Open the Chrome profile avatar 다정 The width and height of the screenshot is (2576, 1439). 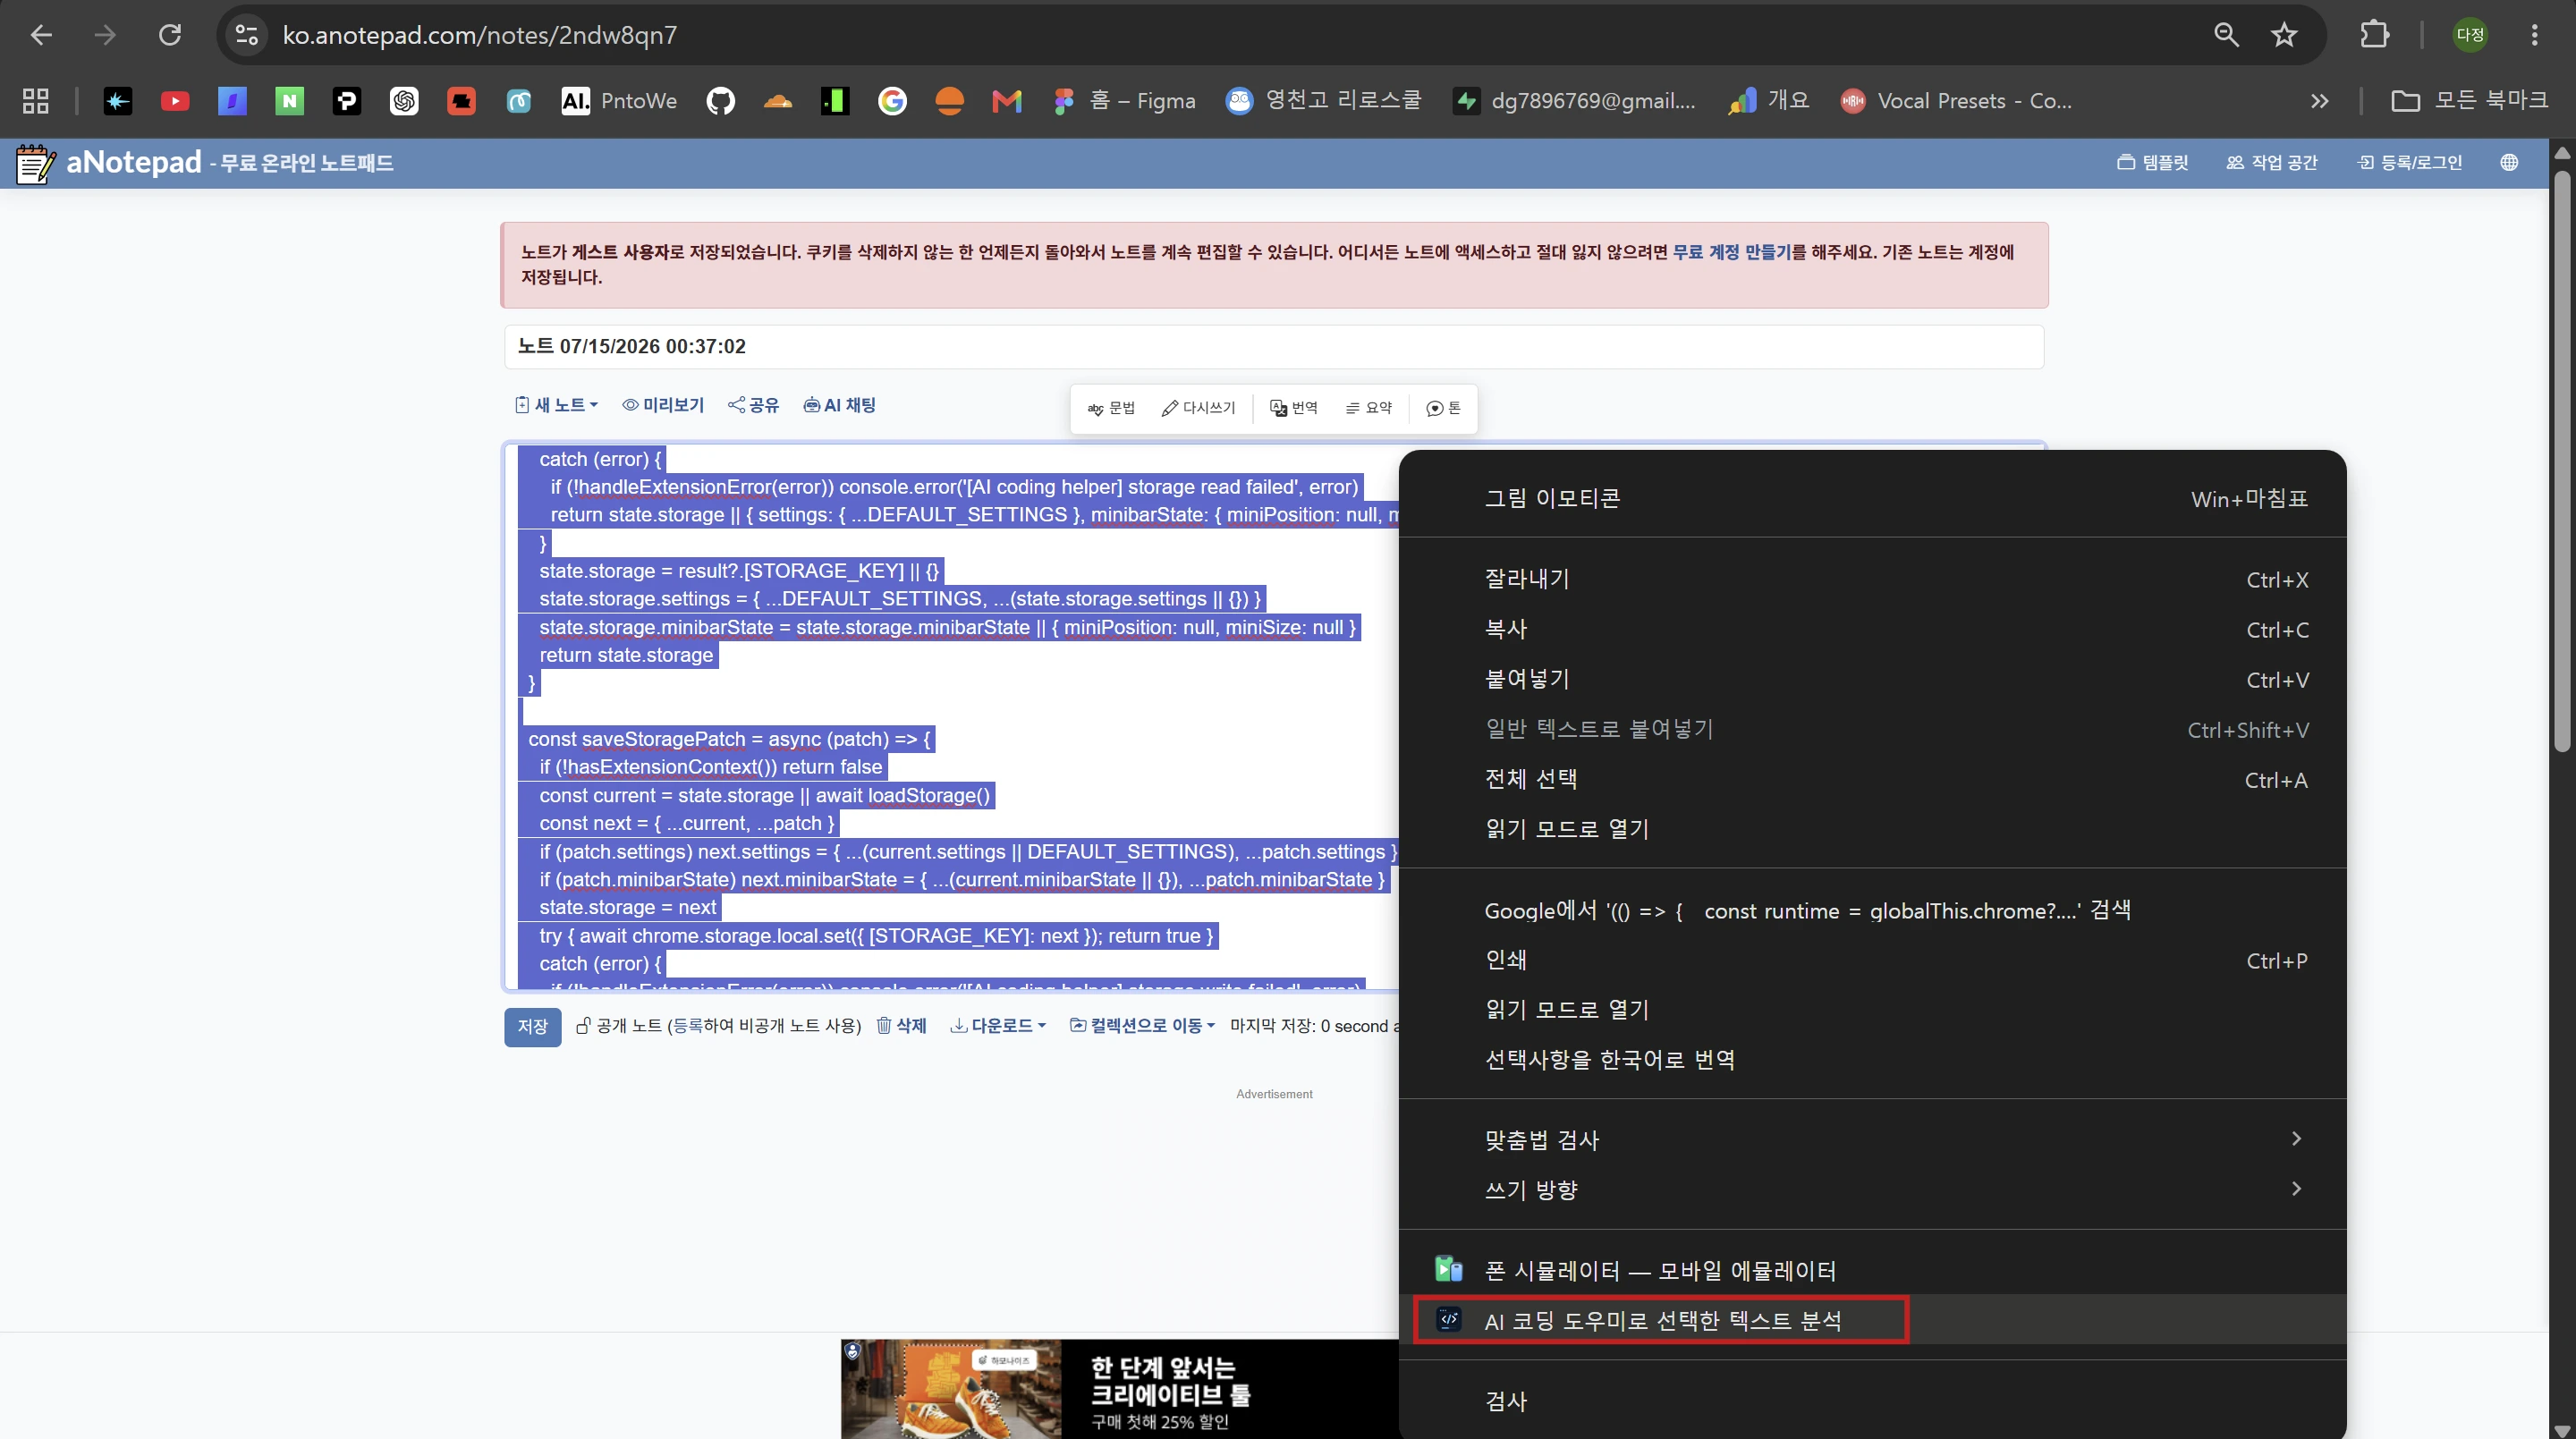[2470, 35]
